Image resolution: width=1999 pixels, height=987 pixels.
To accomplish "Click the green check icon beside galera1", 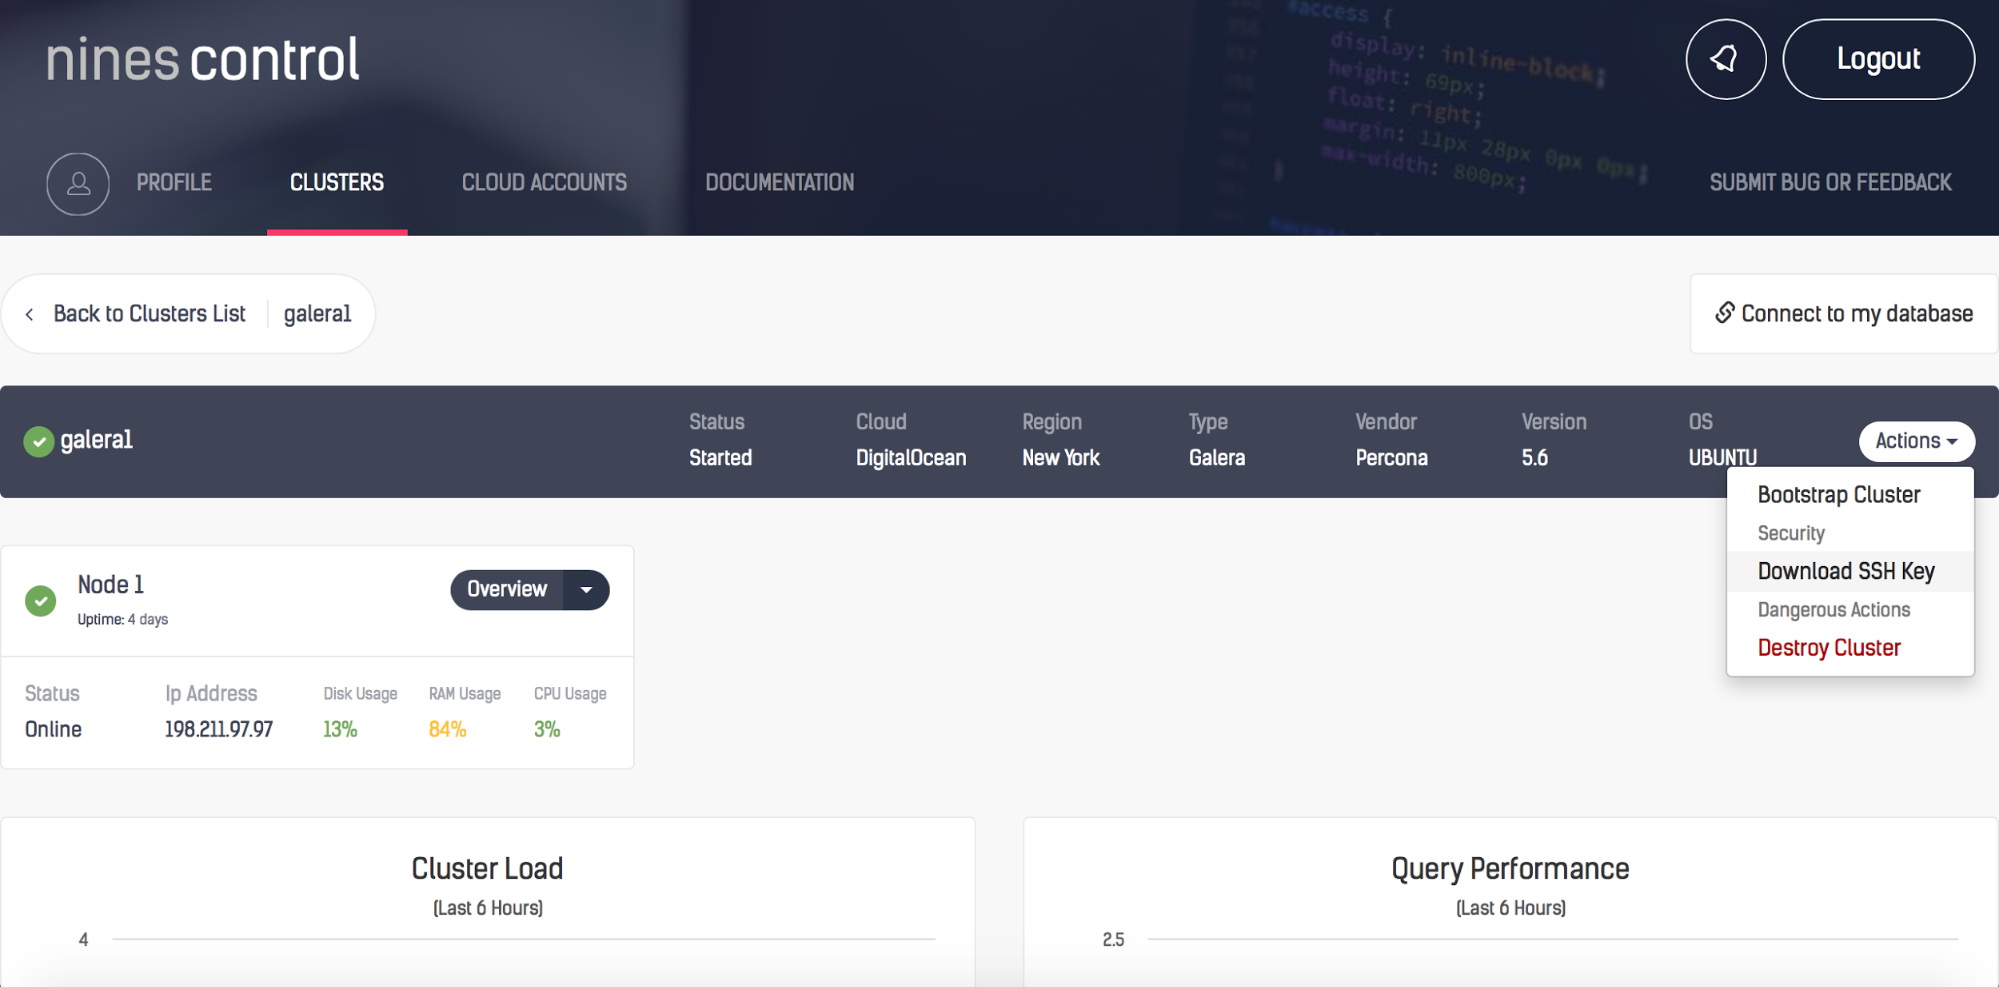I will 39,441.
